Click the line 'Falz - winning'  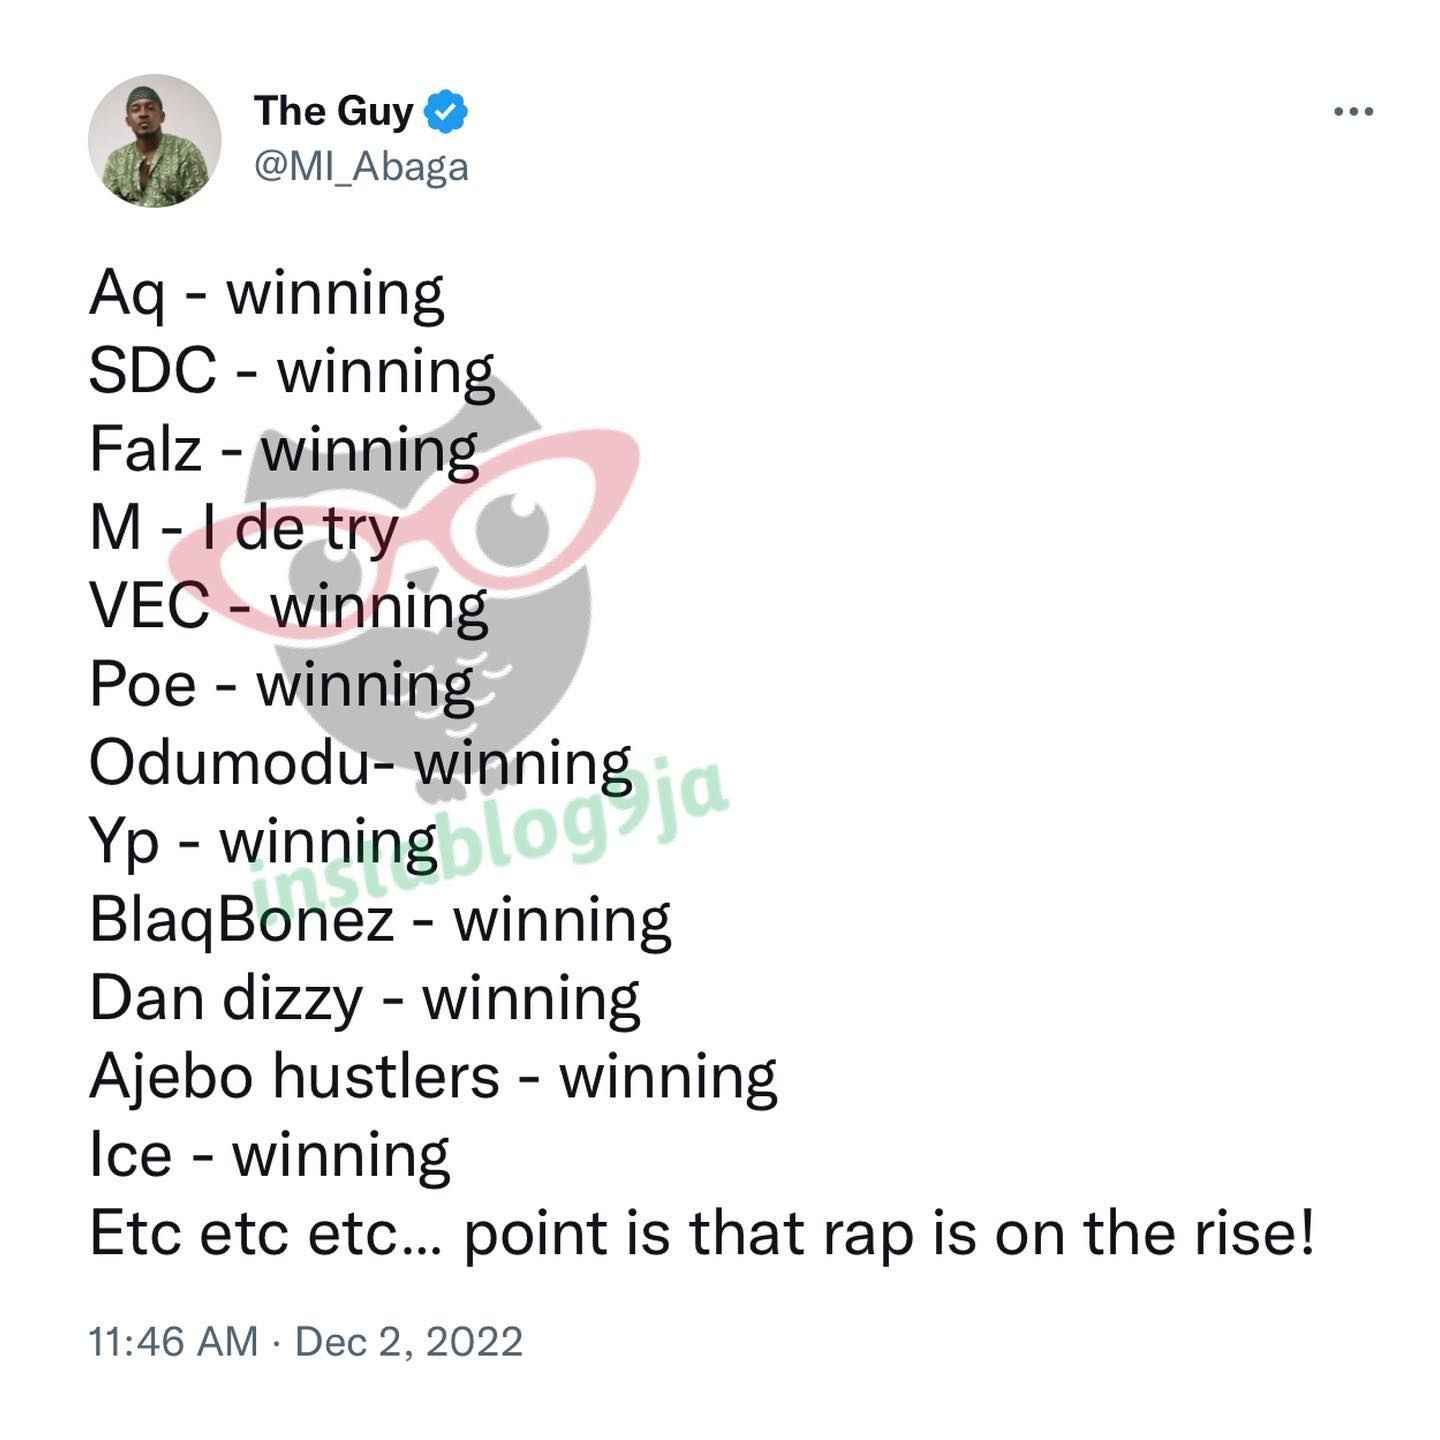click(x=284, y=450)
